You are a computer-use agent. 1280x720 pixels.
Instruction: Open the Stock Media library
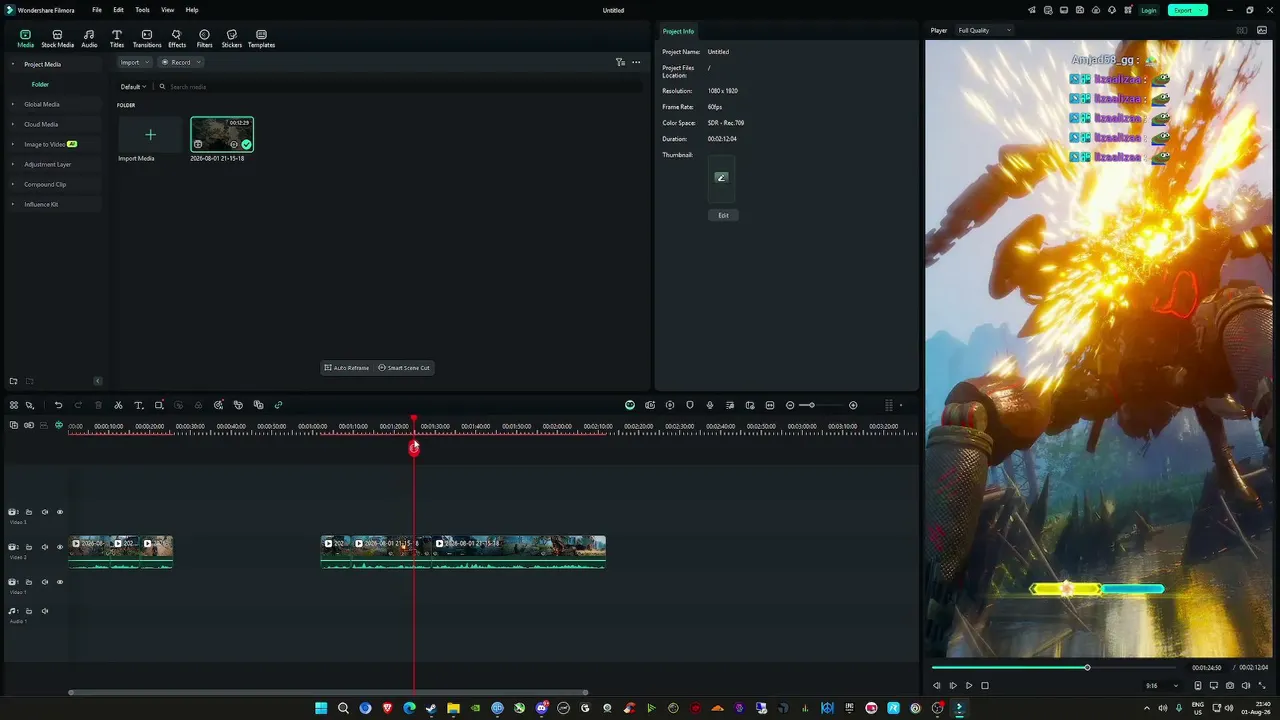click(x=57, y=38)
